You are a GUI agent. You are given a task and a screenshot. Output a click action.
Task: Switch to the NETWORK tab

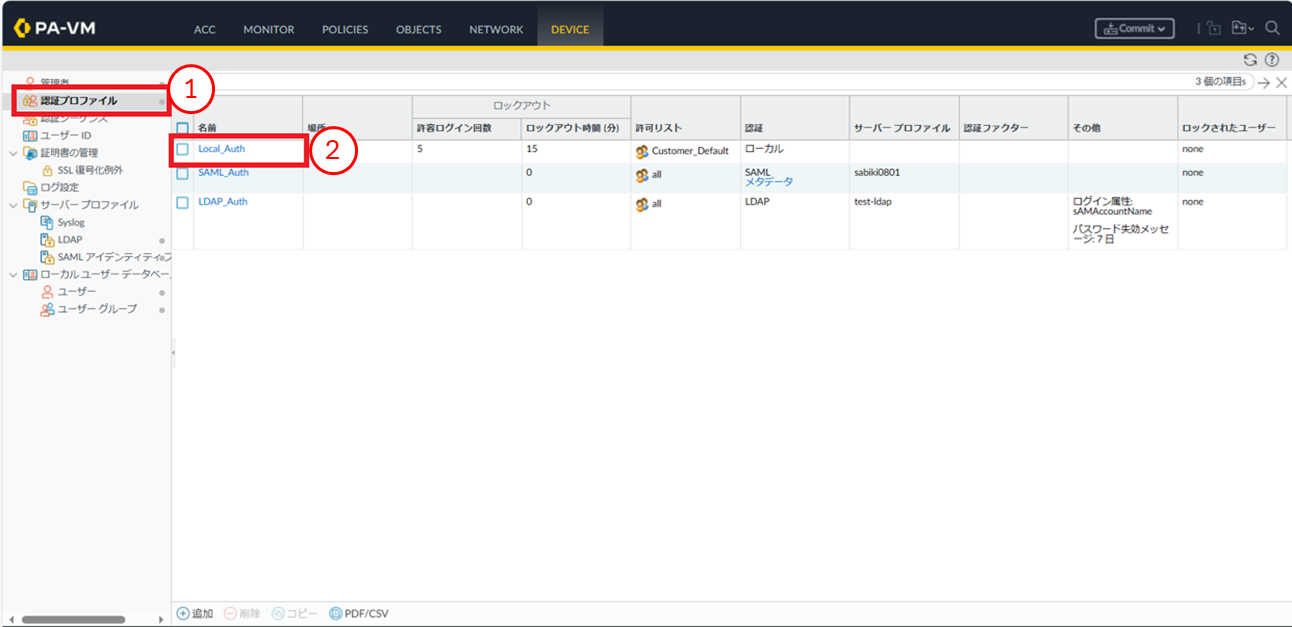point(497,29)
